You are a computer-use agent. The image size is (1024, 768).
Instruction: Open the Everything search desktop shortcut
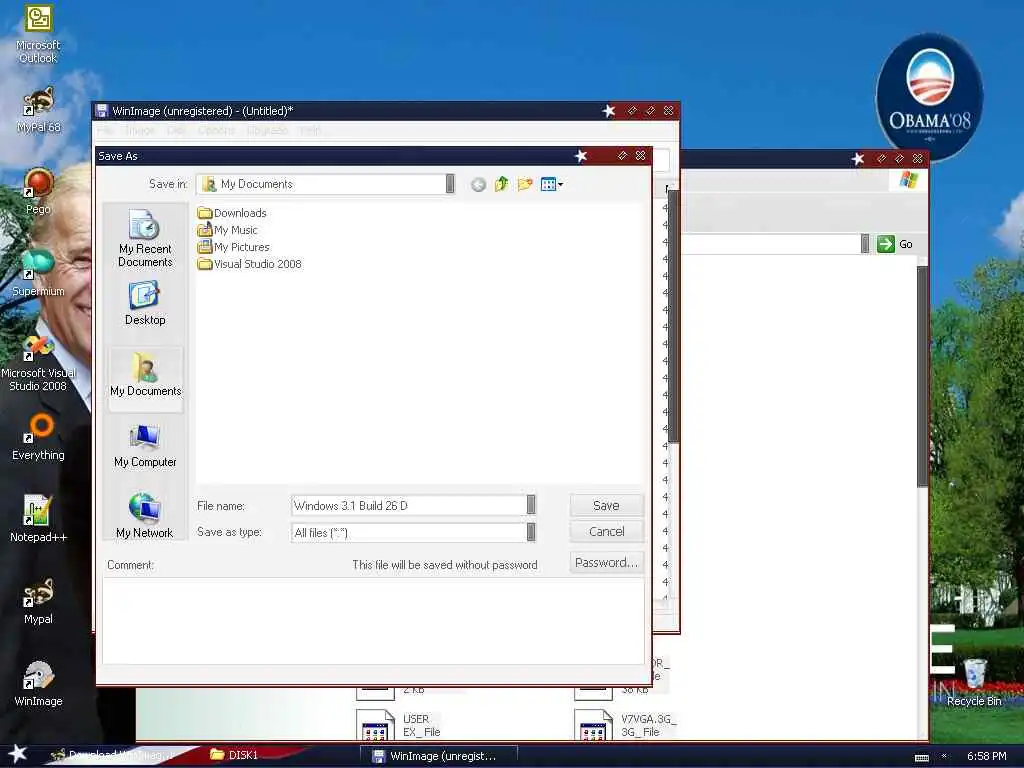tap(38, 437)
